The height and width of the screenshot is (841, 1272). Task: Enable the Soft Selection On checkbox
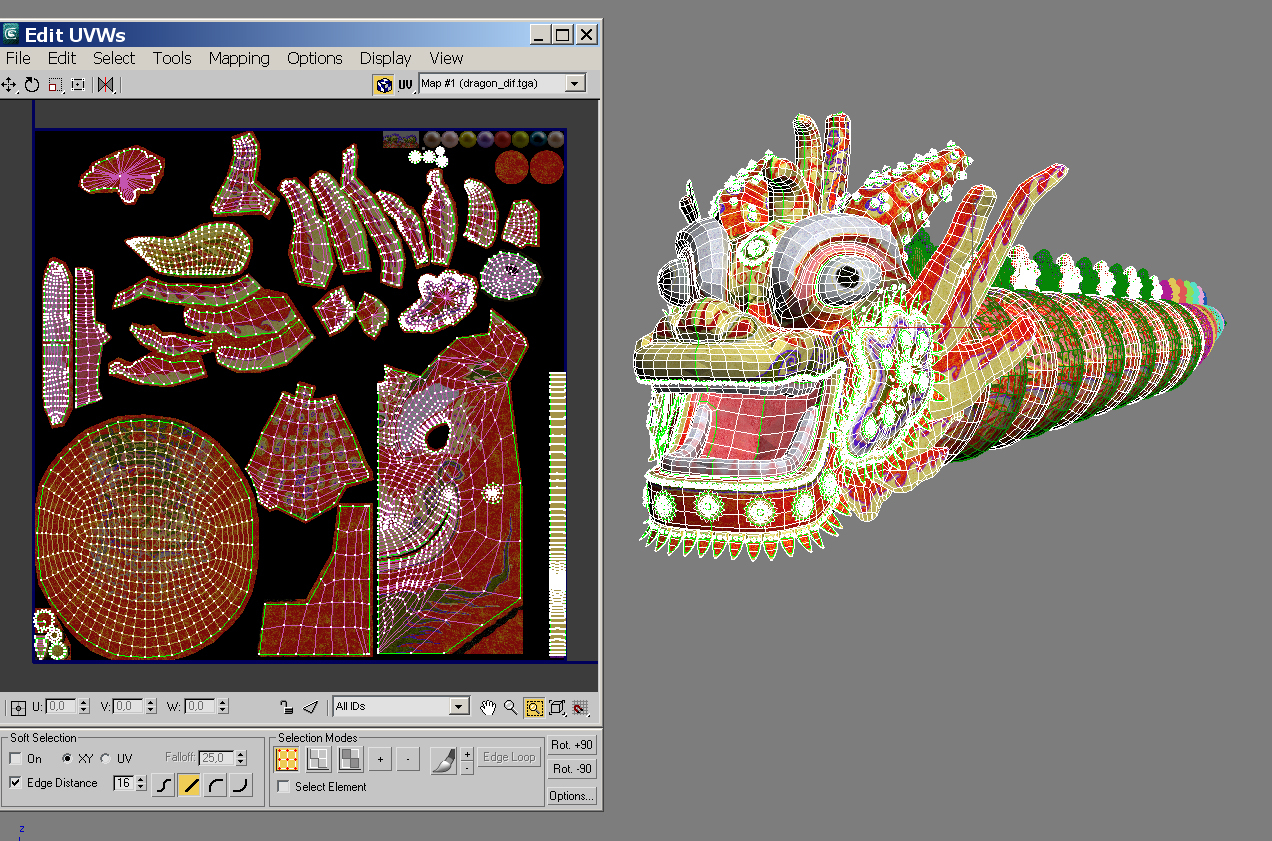[x=13, y=758]
